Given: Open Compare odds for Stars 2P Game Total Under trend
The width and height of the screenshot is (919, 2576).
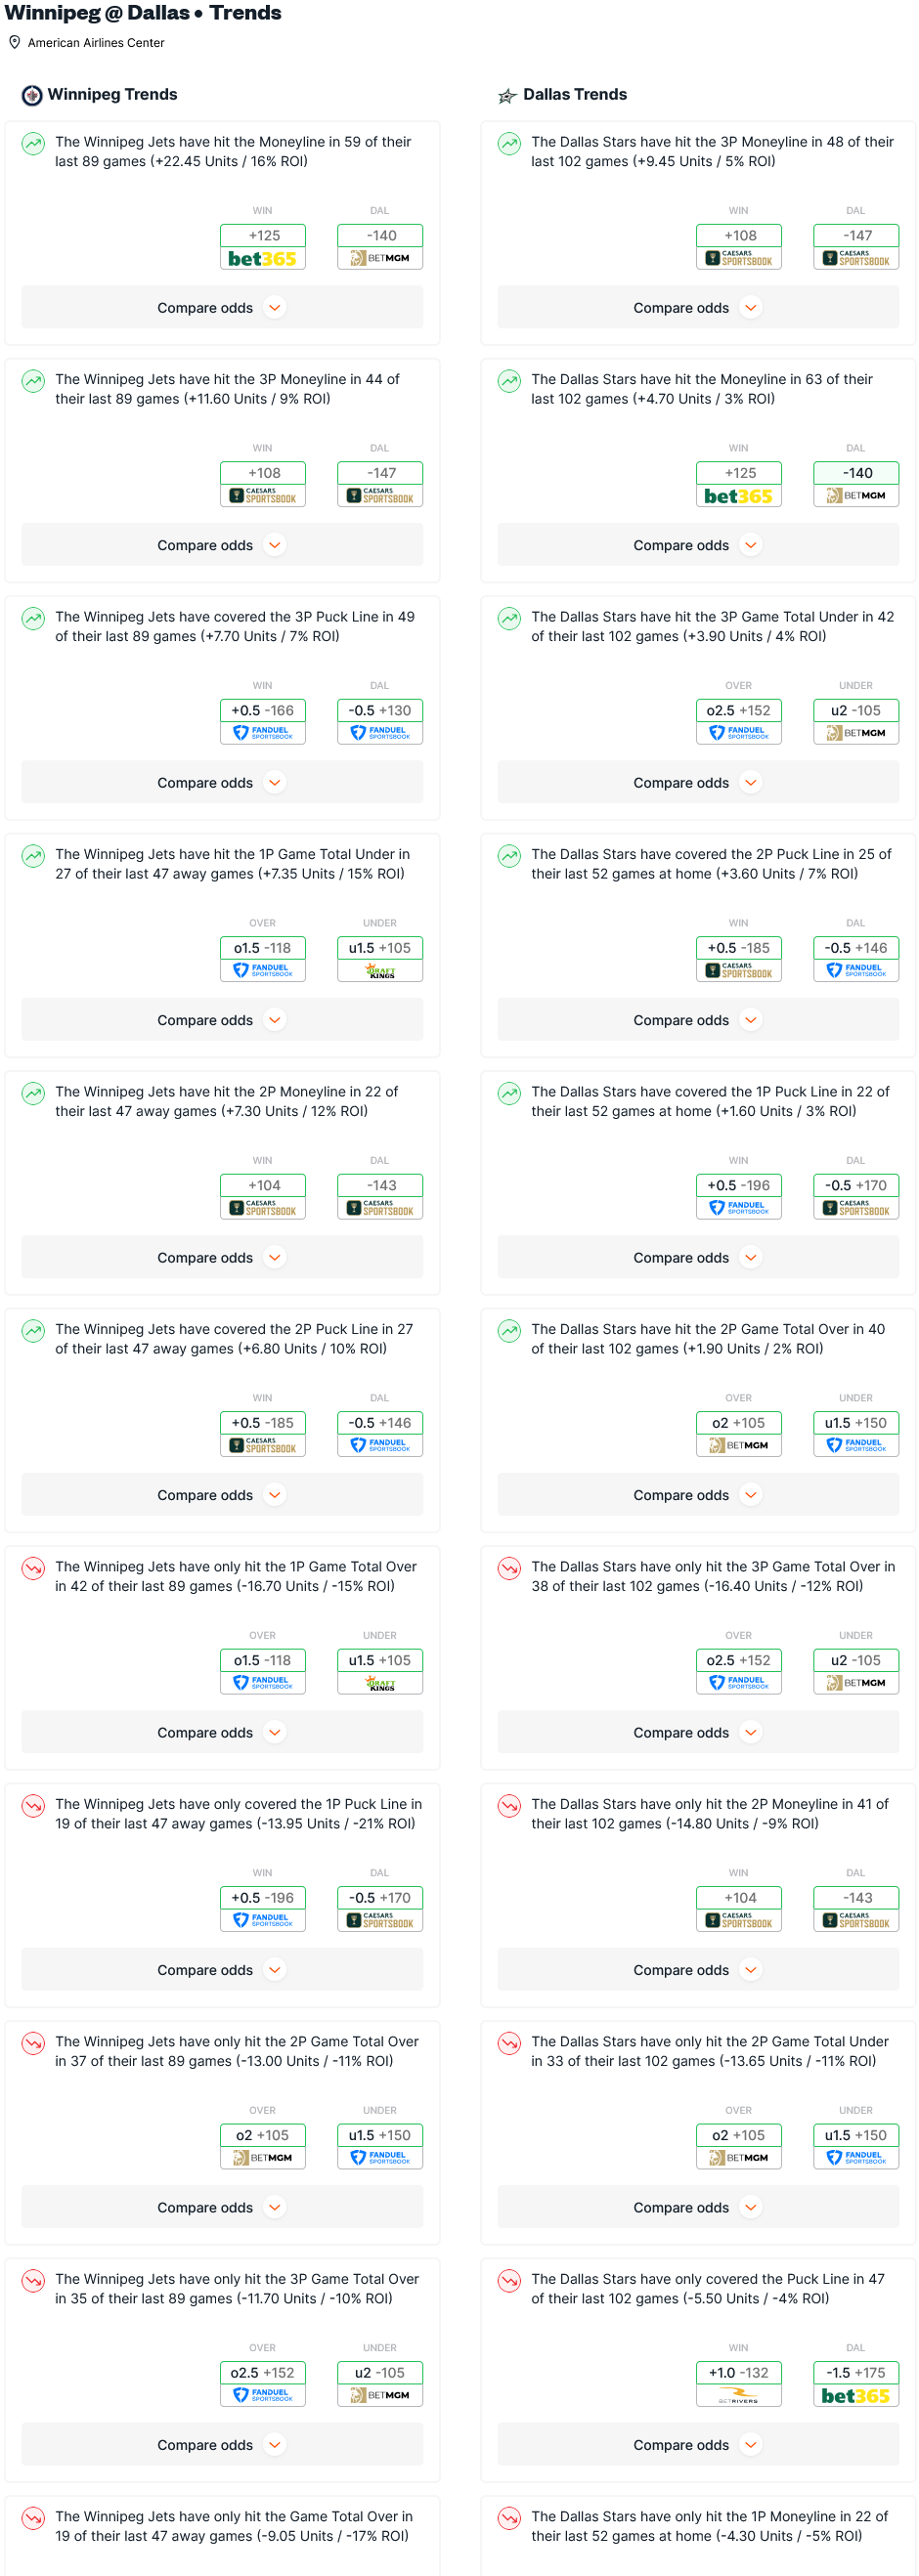Looking at the screenshot, I should coord(697,2207).
